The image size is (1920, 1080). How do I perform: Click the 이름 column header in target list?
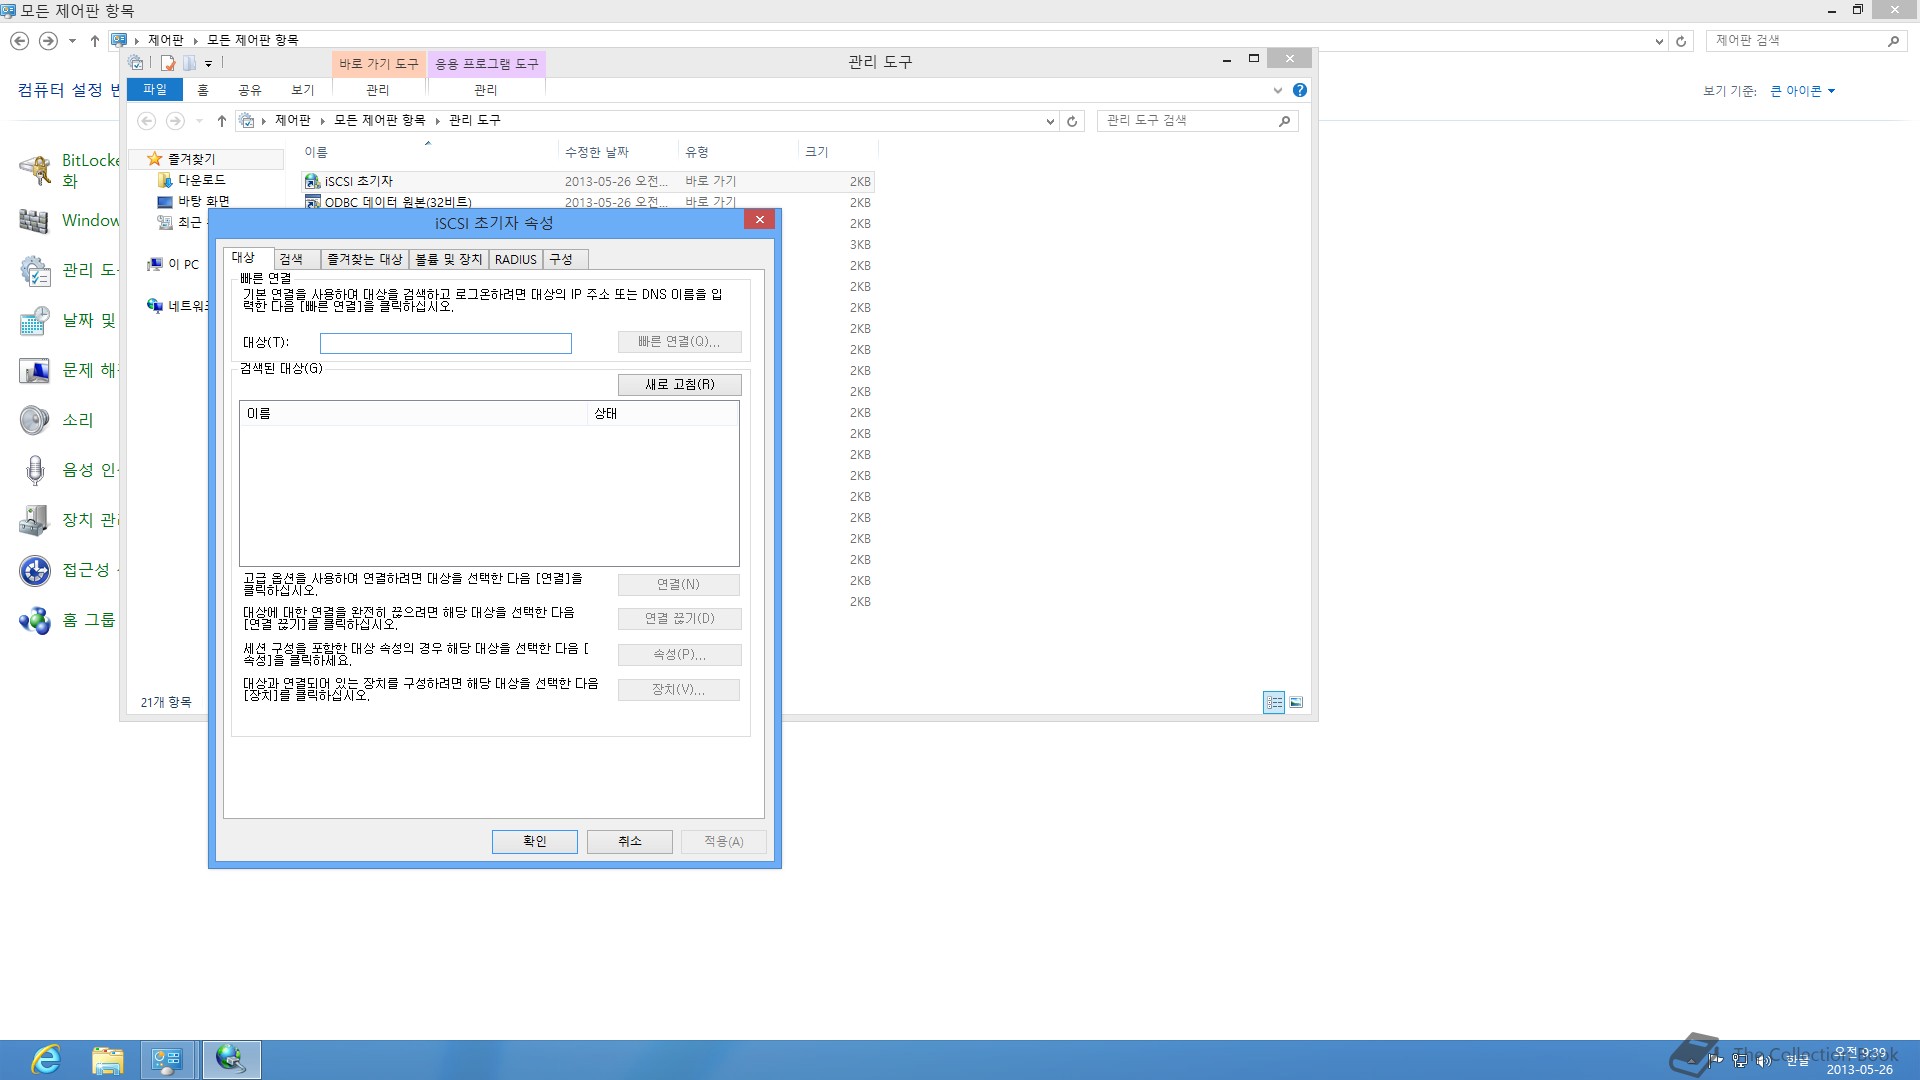pos(413,413)
